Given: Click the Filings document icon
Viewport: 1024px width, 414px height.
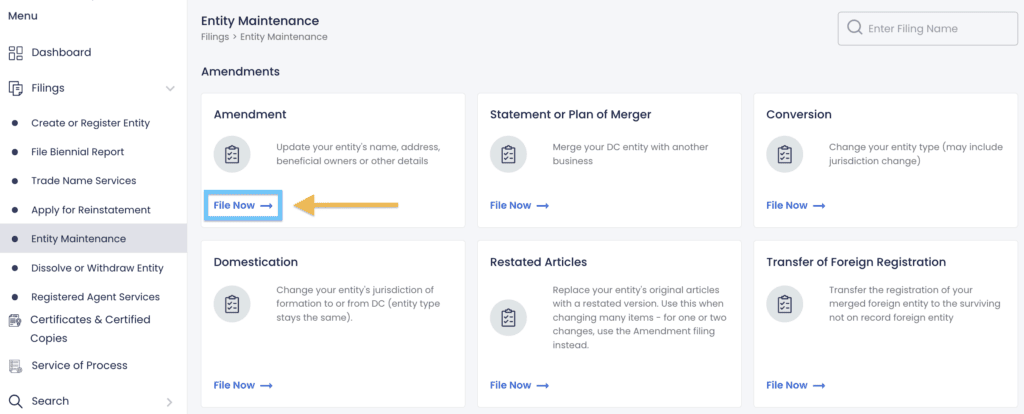Looking at the screenshot, I should (x=16, y=88).
